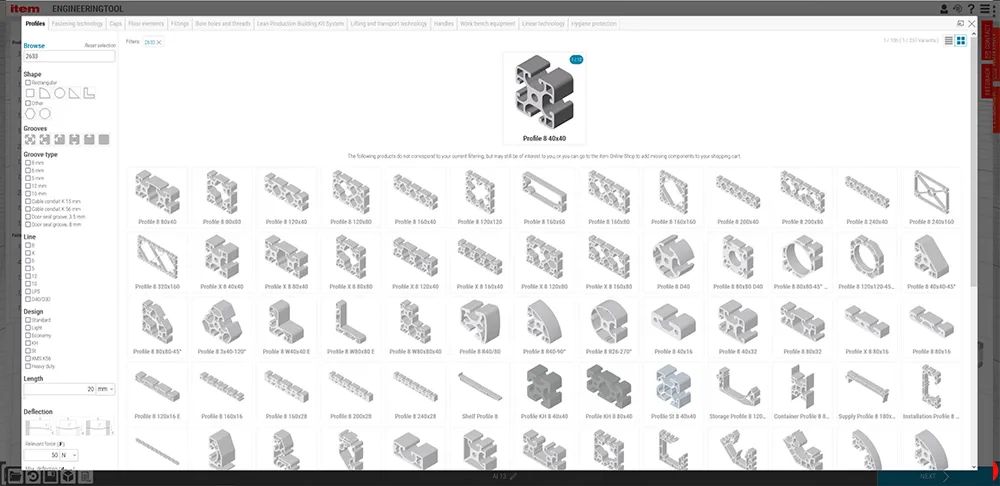Open the user account icon
The height and width of the screenshot is (486, 1000).
coord(945,9)
